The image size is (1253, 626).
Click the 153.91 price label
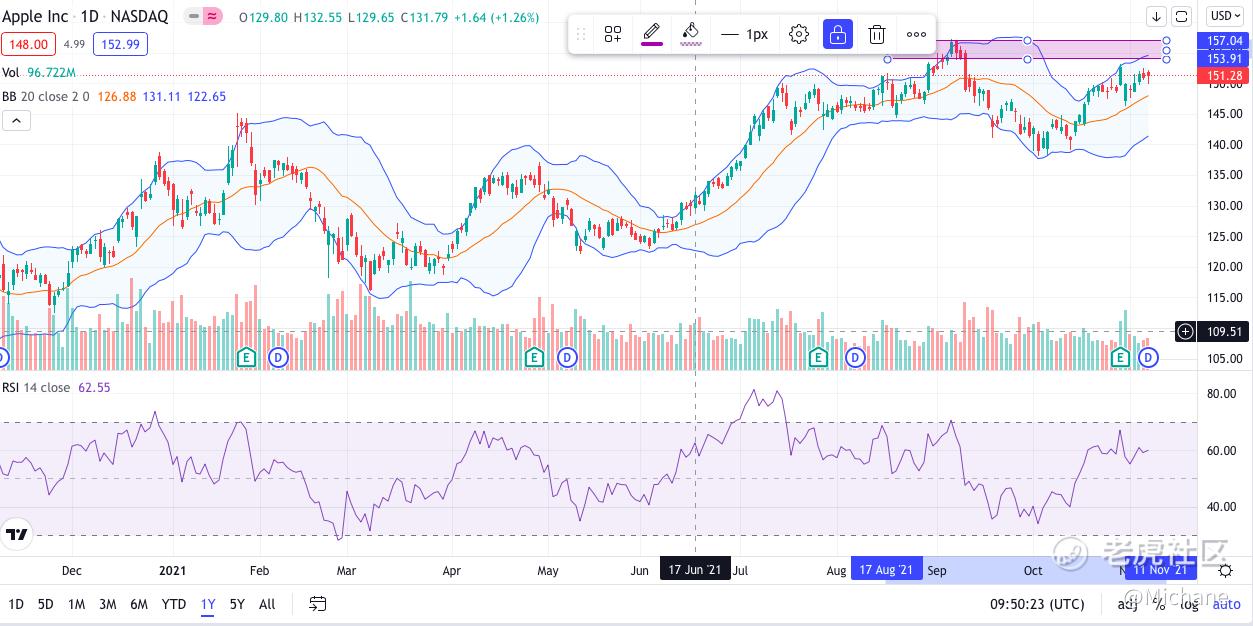tap(1224, 59)
